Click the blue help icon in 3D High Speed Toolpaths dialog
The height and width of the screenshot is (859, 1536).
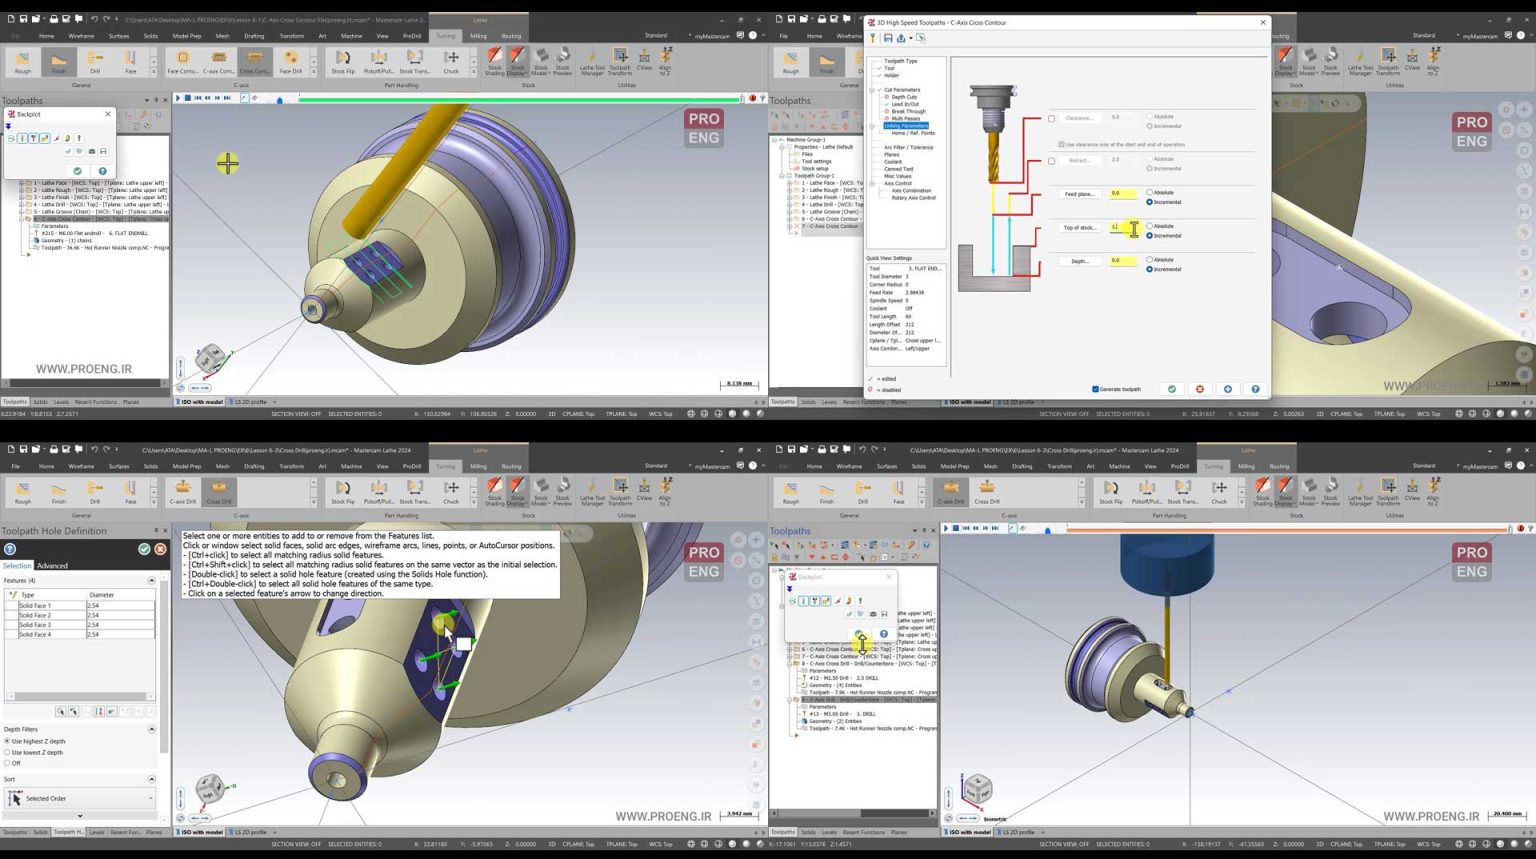click(x=1255, y=389)
